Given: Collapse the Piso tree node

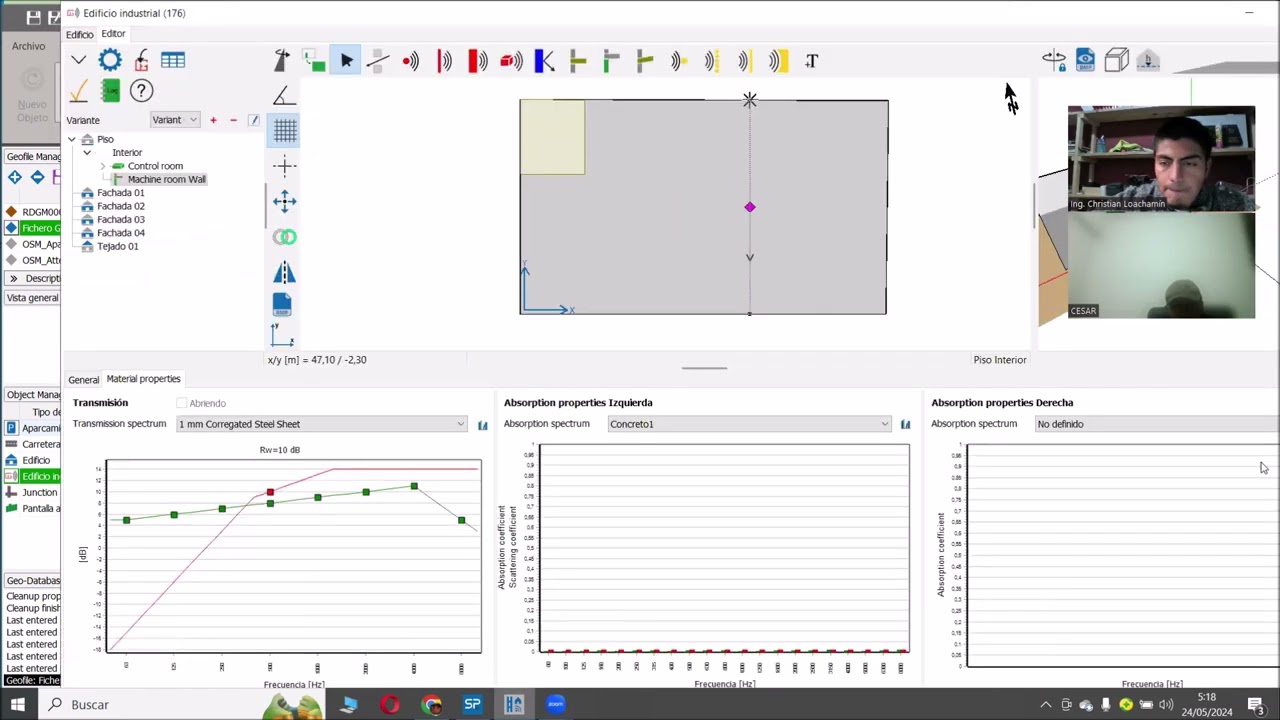Looking at the screenshot, I should tap(72, 139).
